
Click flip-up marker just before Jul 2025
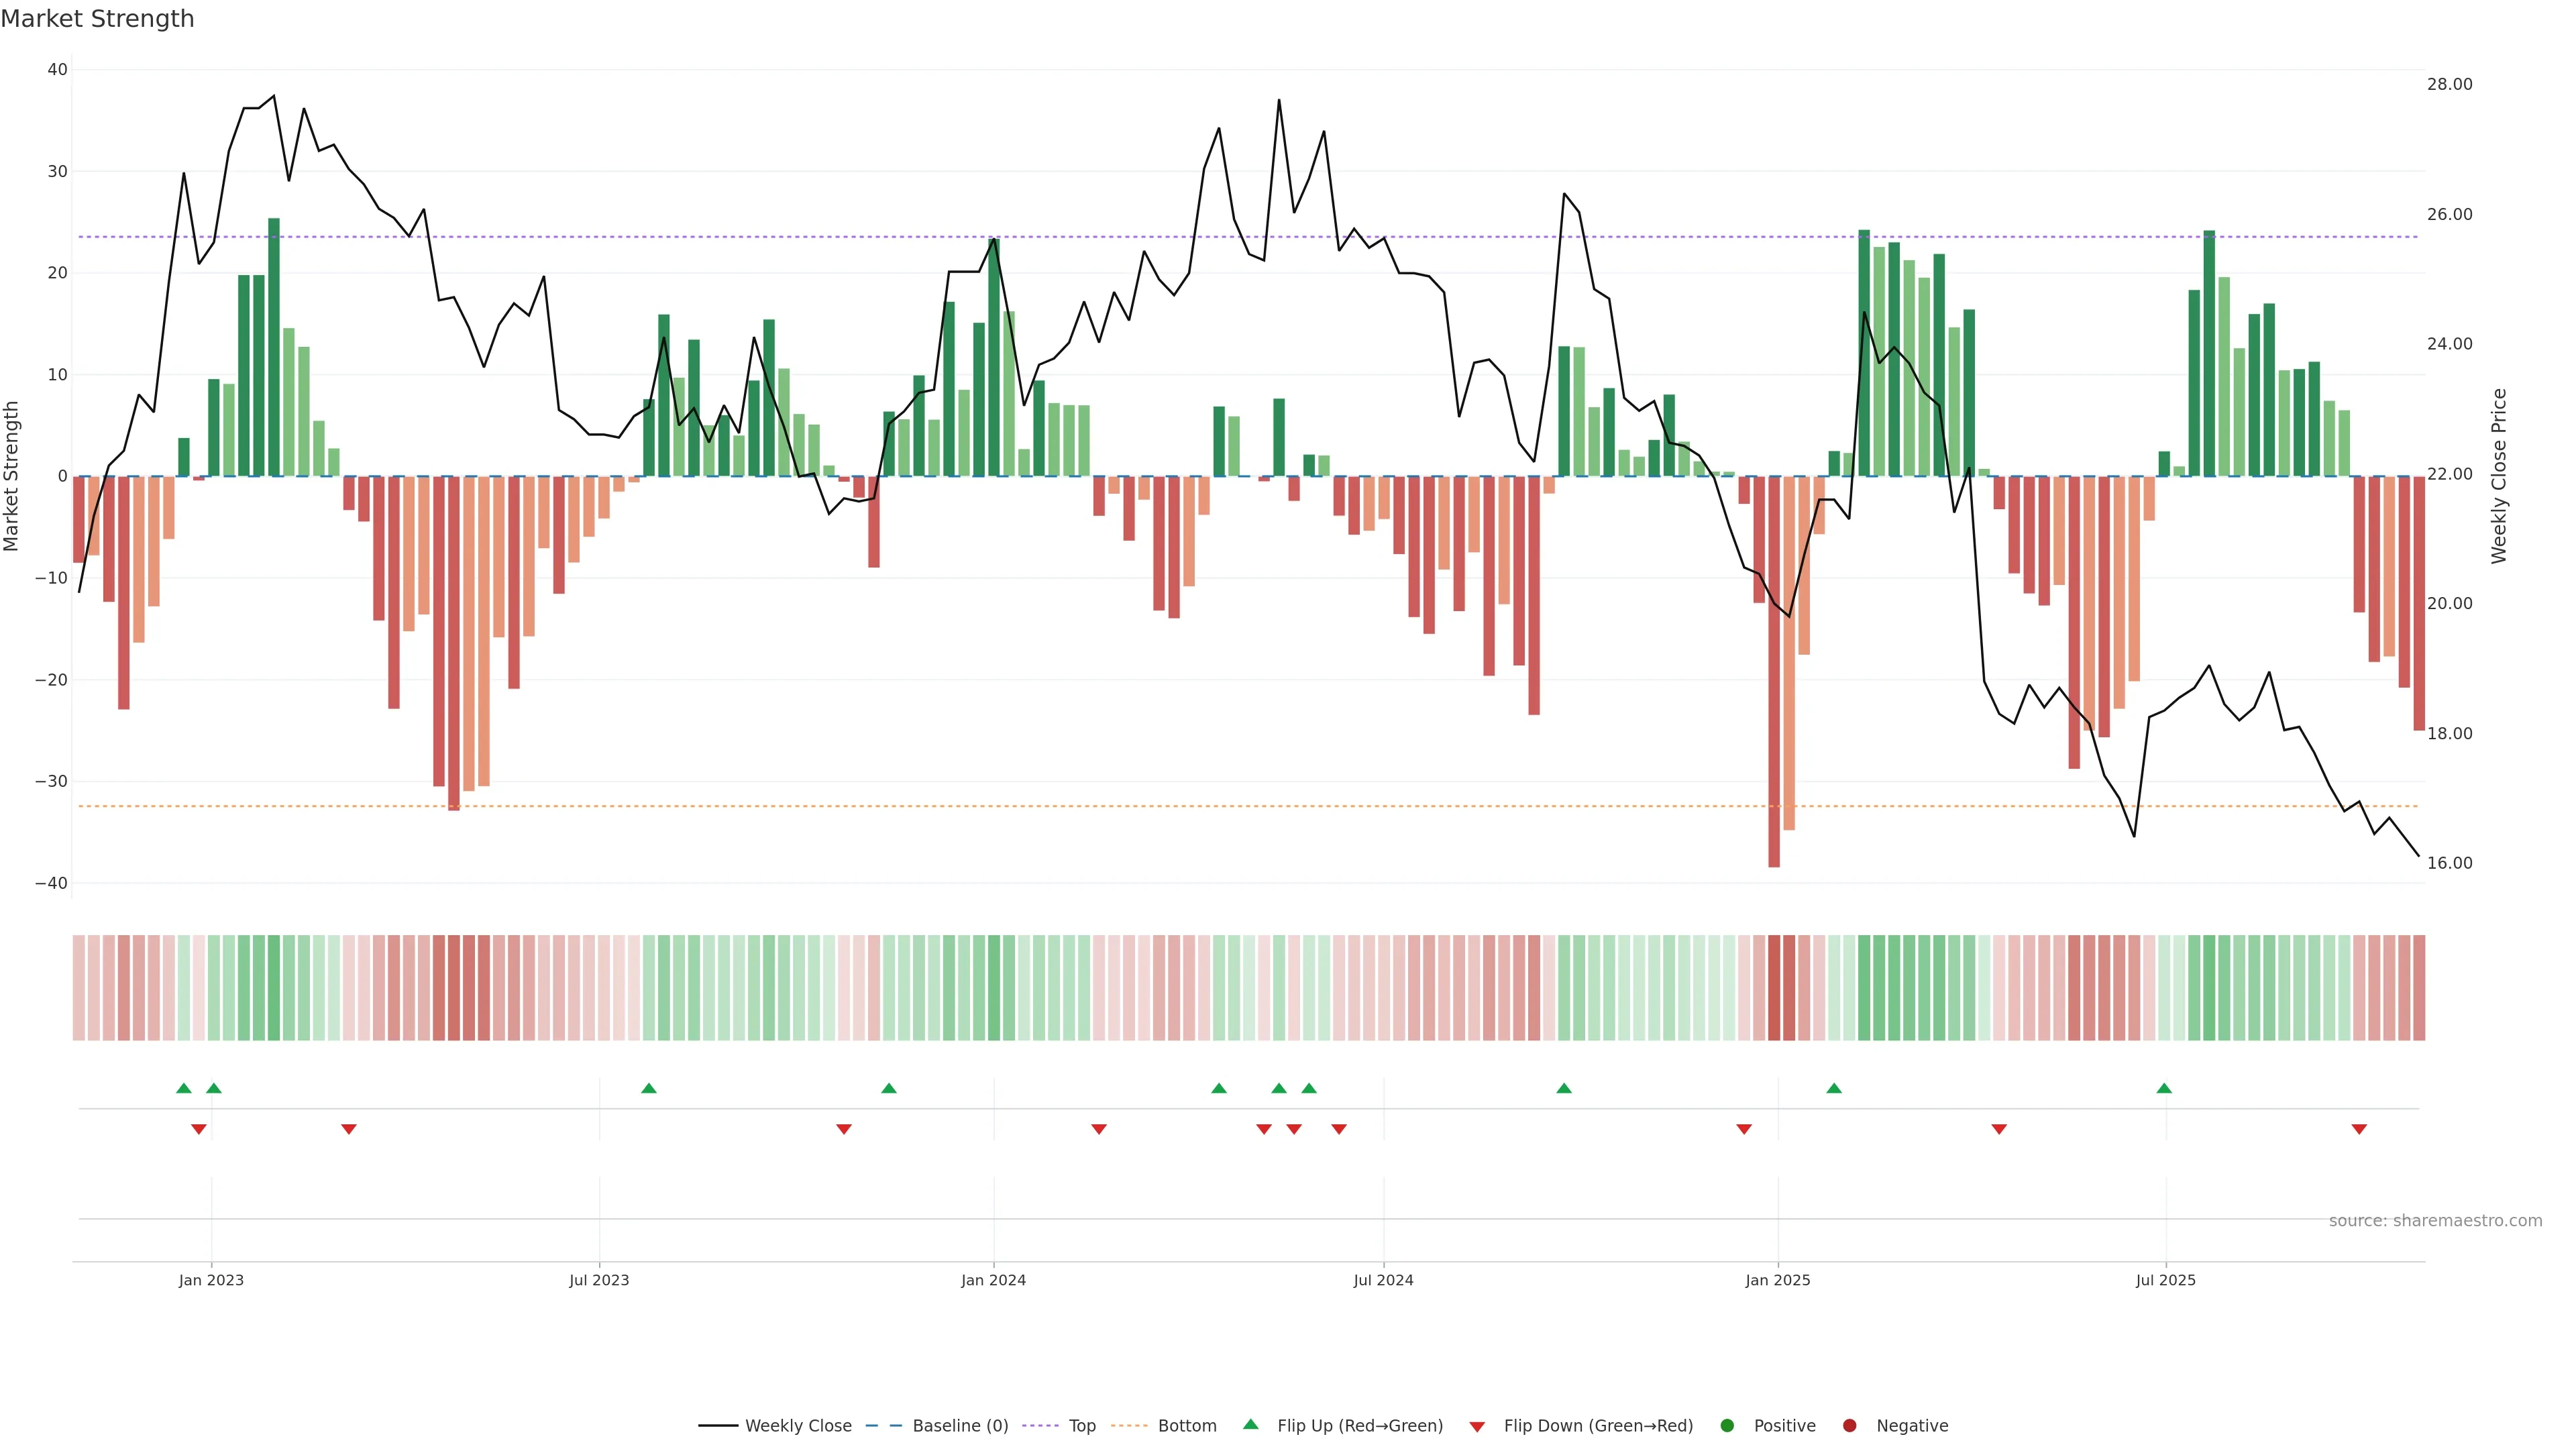point(2164,1088)
